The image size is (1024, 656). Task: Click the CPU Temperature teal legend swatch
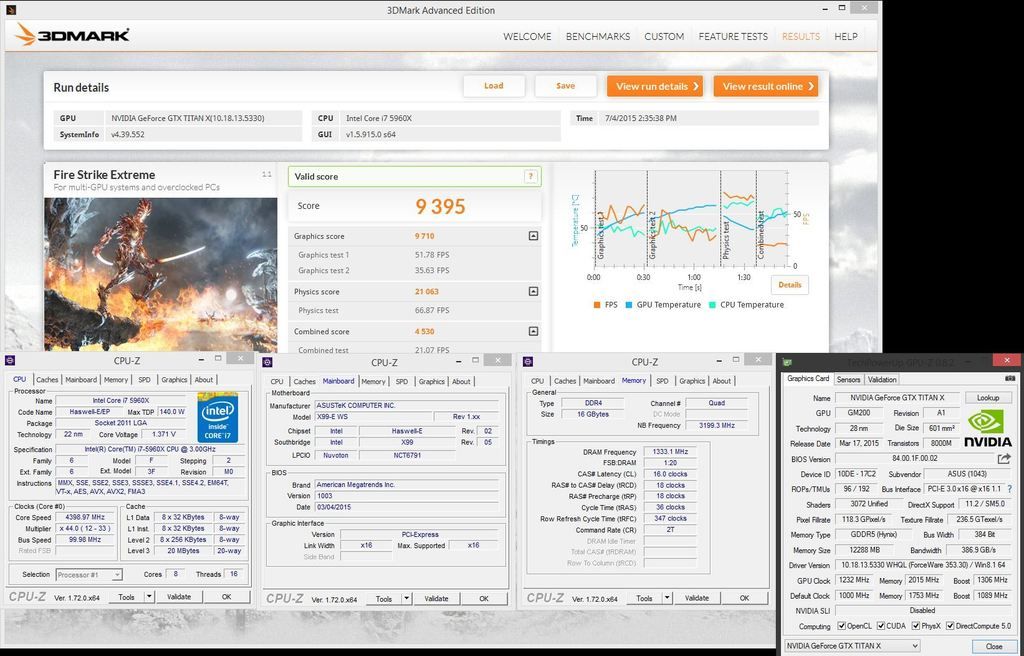pyautogui.click(x=712, y=304)
